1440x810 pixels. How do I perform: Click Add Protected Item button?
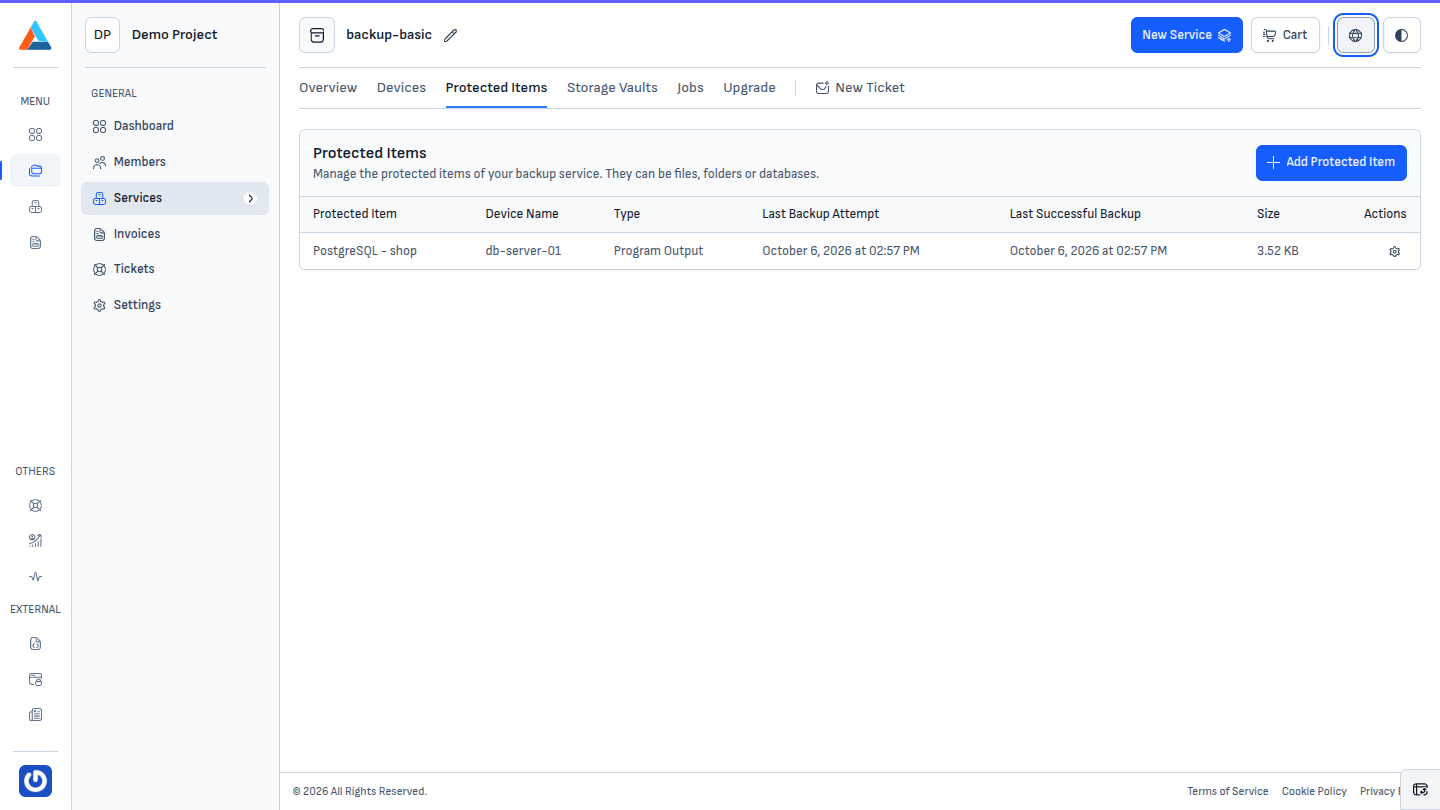pyautogui.click(x=1331, y=162)
